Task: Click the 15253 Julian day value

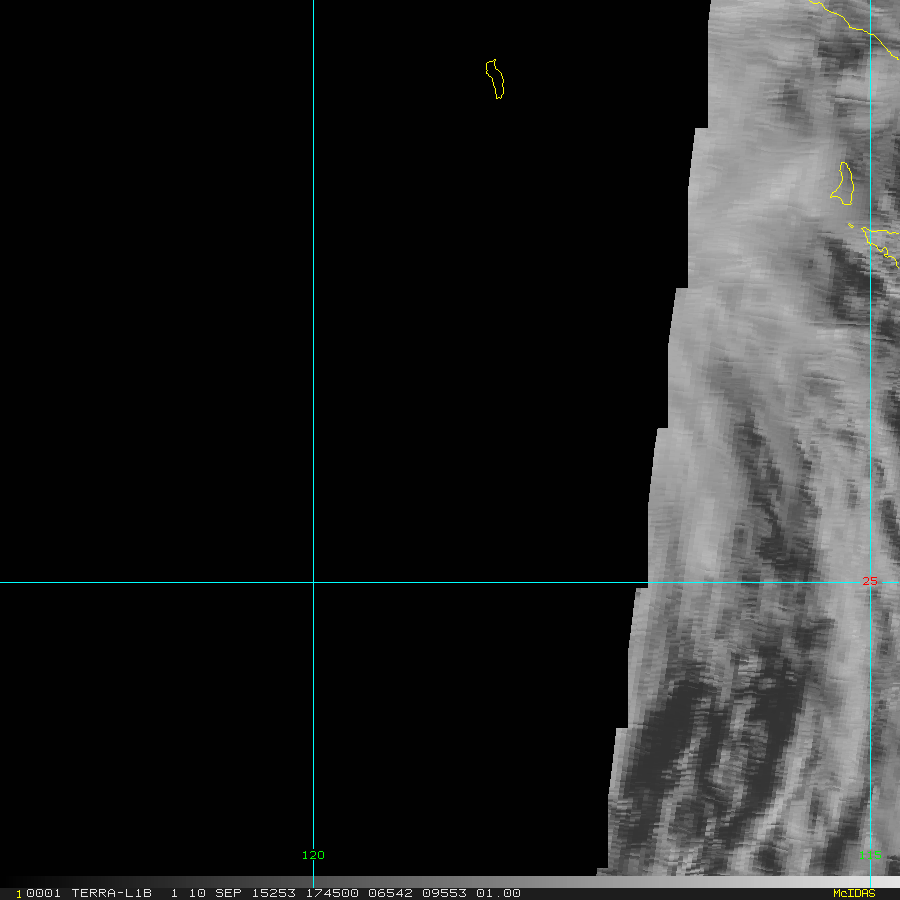Action: click(x=274, y=893)
